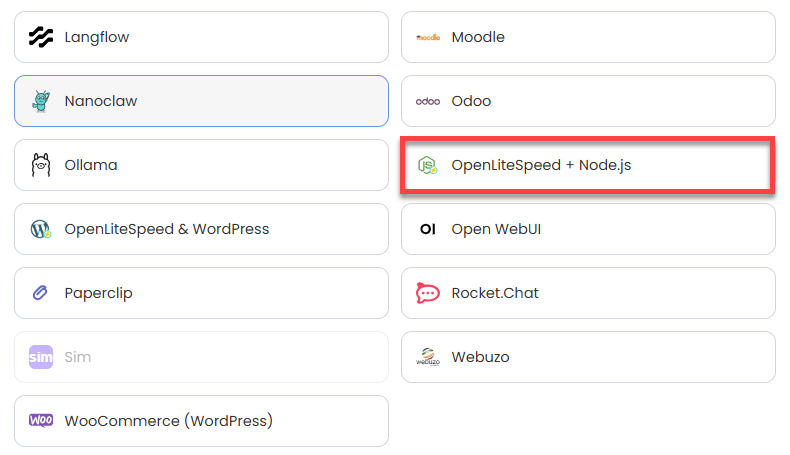
Task: Click the 'Sim' label text
Action: click(78, 357)
